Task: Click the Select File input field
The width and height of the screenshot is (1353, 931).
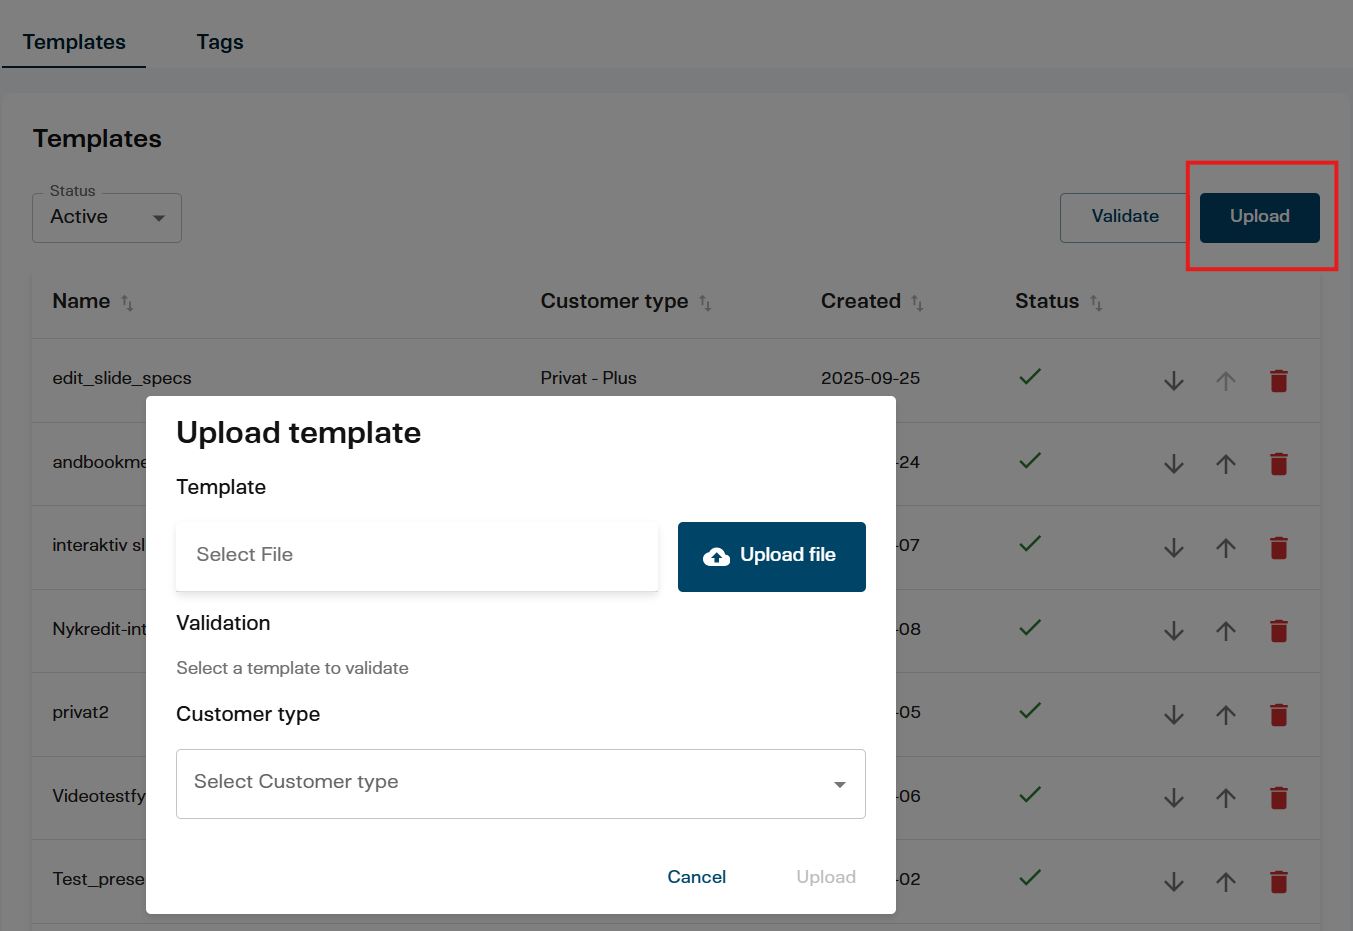Action: point(417,556)
